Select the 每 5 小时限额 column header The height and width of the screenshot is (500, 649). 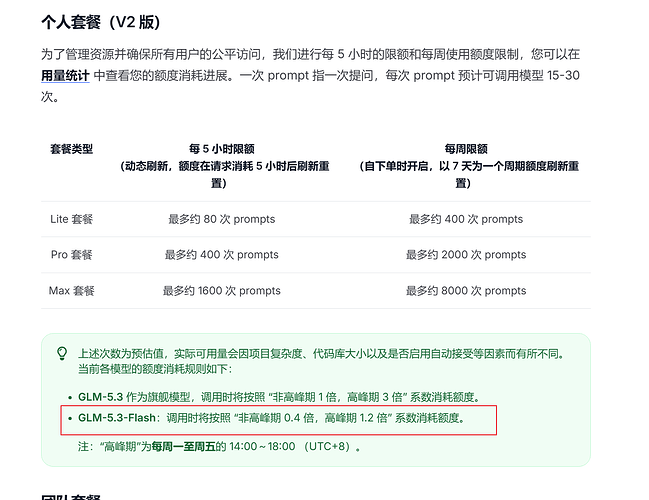click(x=221, y=149)
